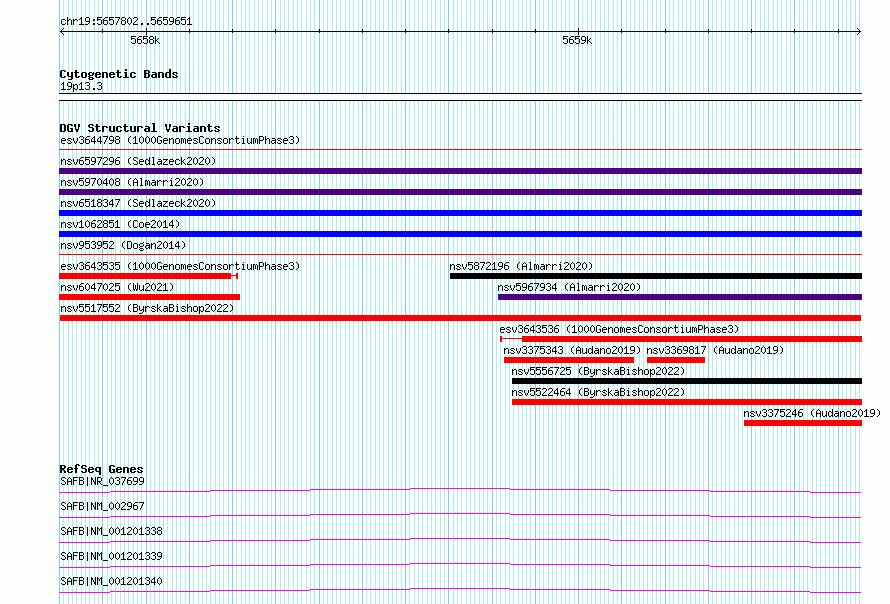Viewport: 890px width, 604px height.
Task: Click the chr19:5657802..5659651 coordinate label
Action: tap(126, 22)
